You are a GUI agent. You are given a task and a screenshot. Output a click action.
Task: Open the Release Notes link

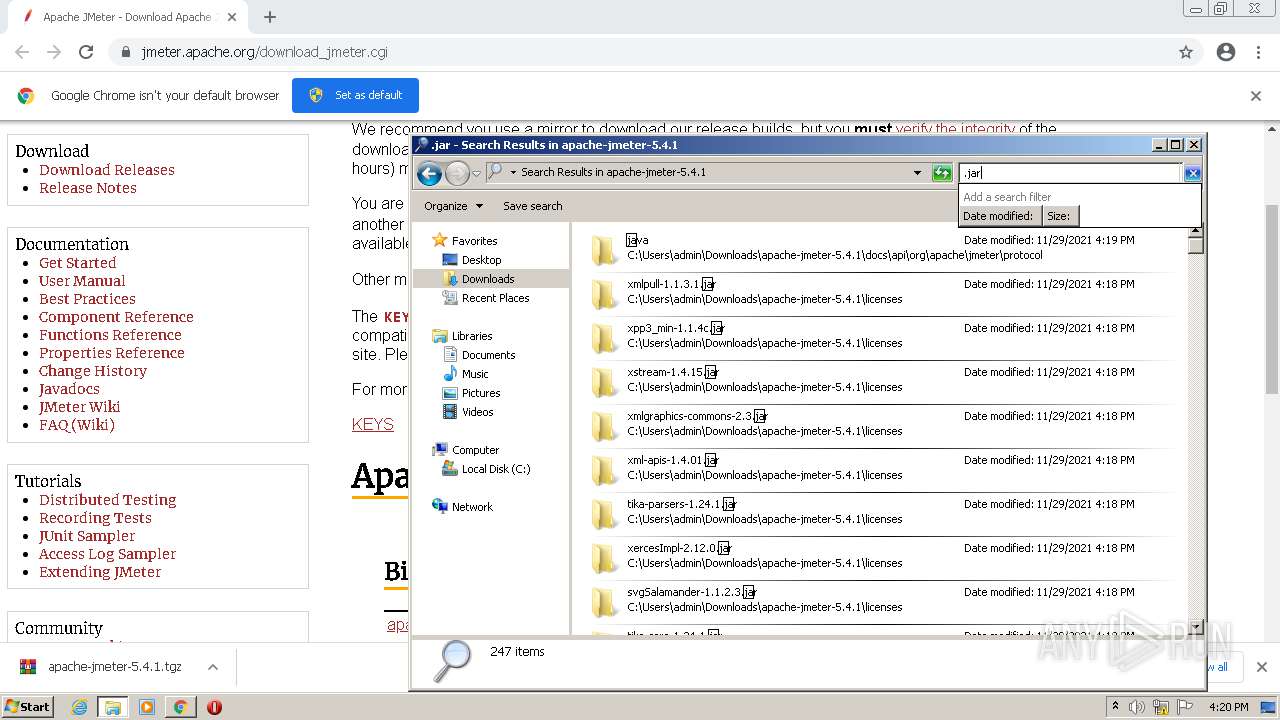pyautogui.click(x=88, y=188)
